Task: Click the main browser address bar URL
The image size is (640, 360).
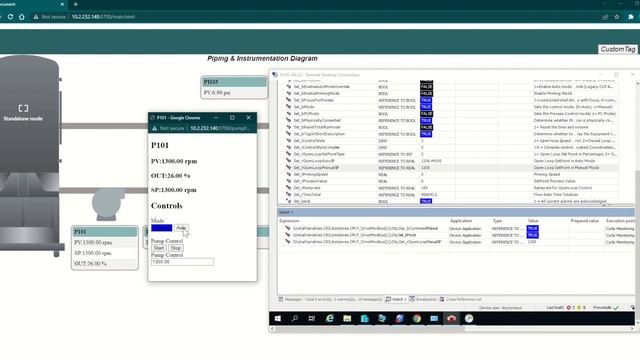Action: (x=103, y=17)
